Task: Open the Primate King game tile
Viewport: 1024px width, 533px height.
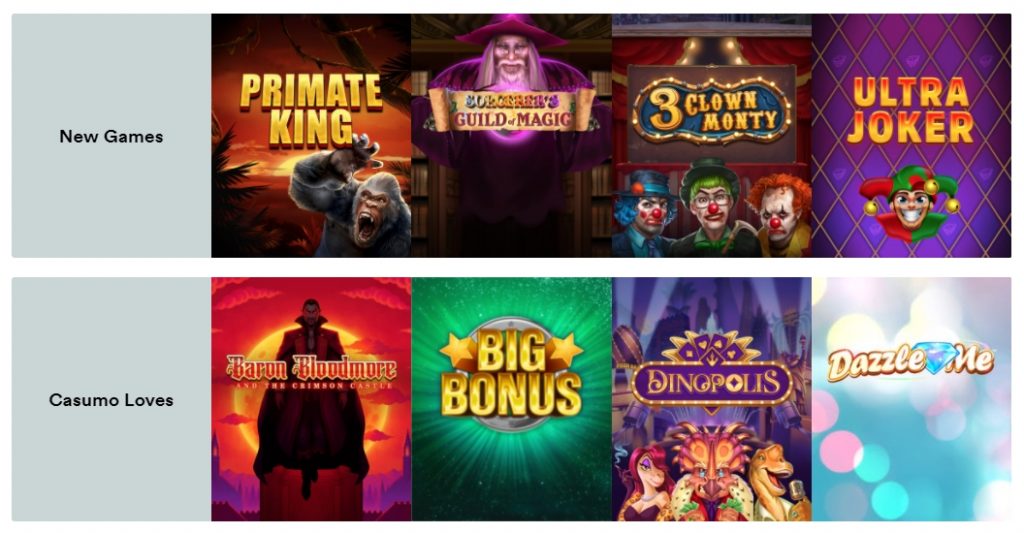Action: (x=311, y=135)
